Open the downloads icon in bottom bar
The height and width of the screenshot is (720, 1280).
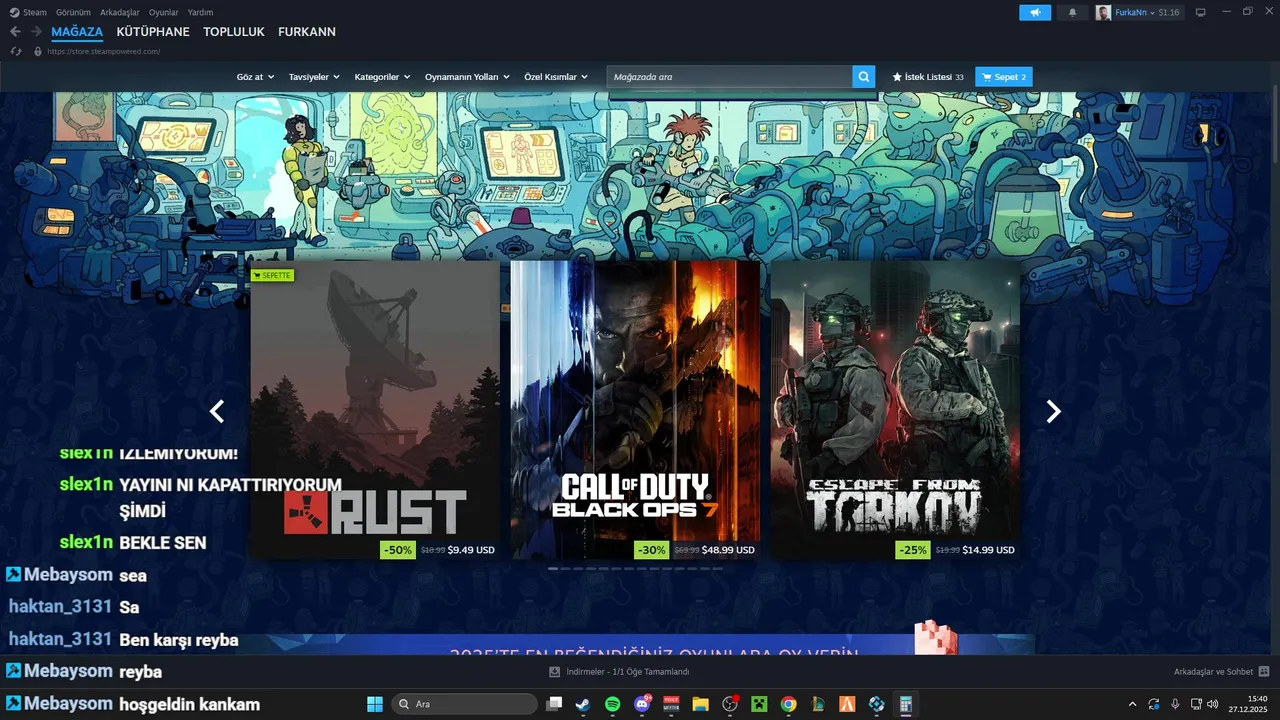555,671
